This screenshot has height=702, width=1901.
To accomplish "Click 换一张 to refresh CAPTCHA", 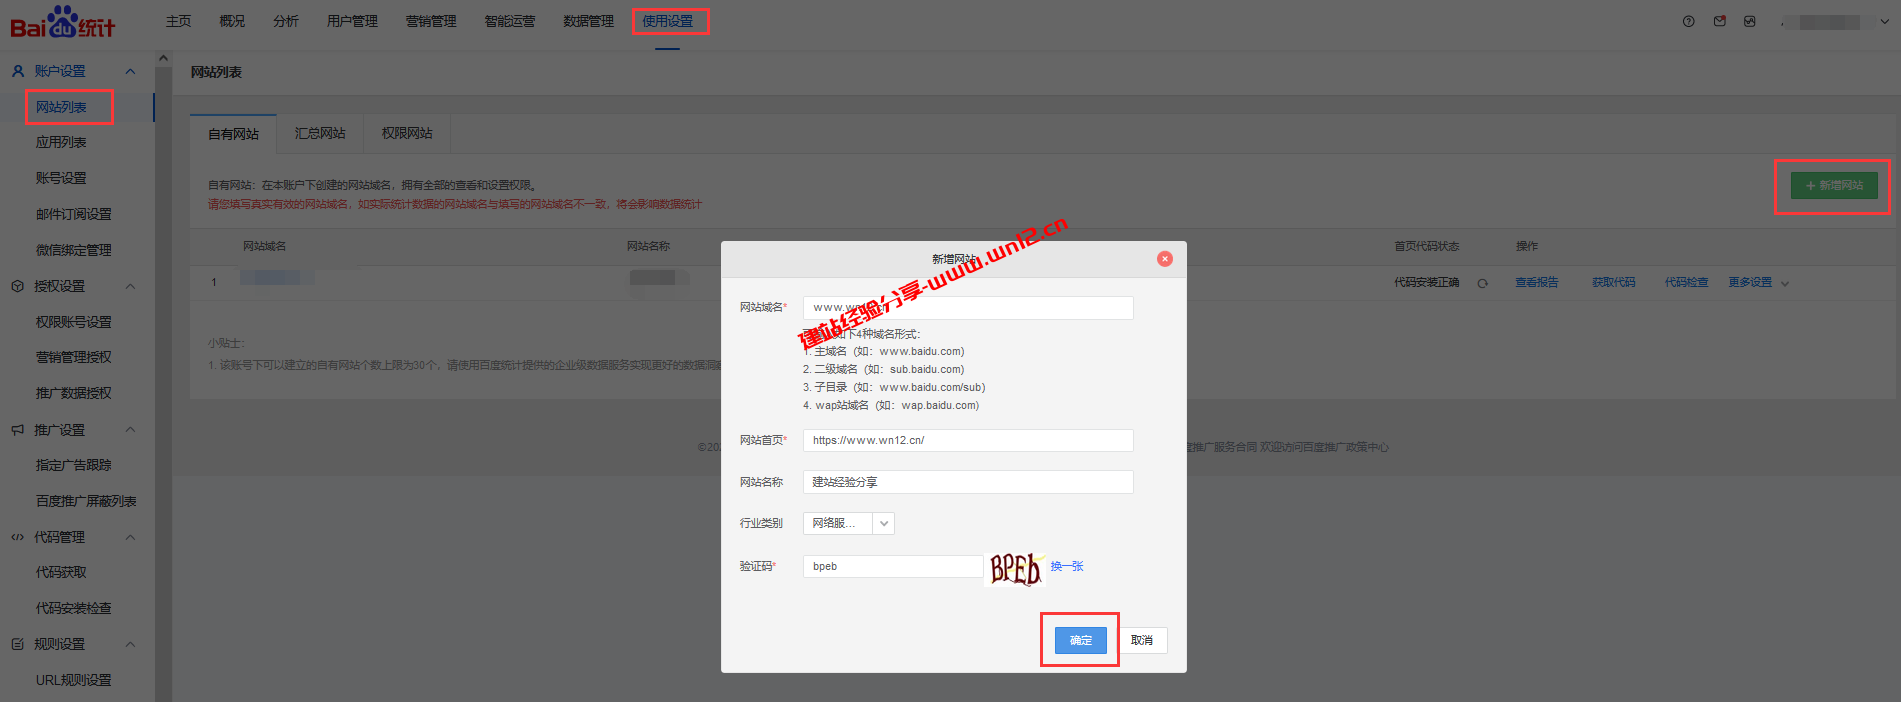I will click(1067, 566).
